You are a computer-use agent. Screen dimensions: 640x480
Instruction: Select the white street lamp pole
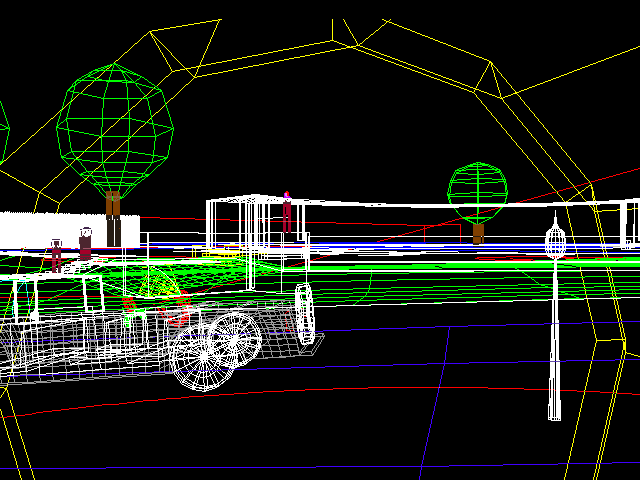coord(555,340)
